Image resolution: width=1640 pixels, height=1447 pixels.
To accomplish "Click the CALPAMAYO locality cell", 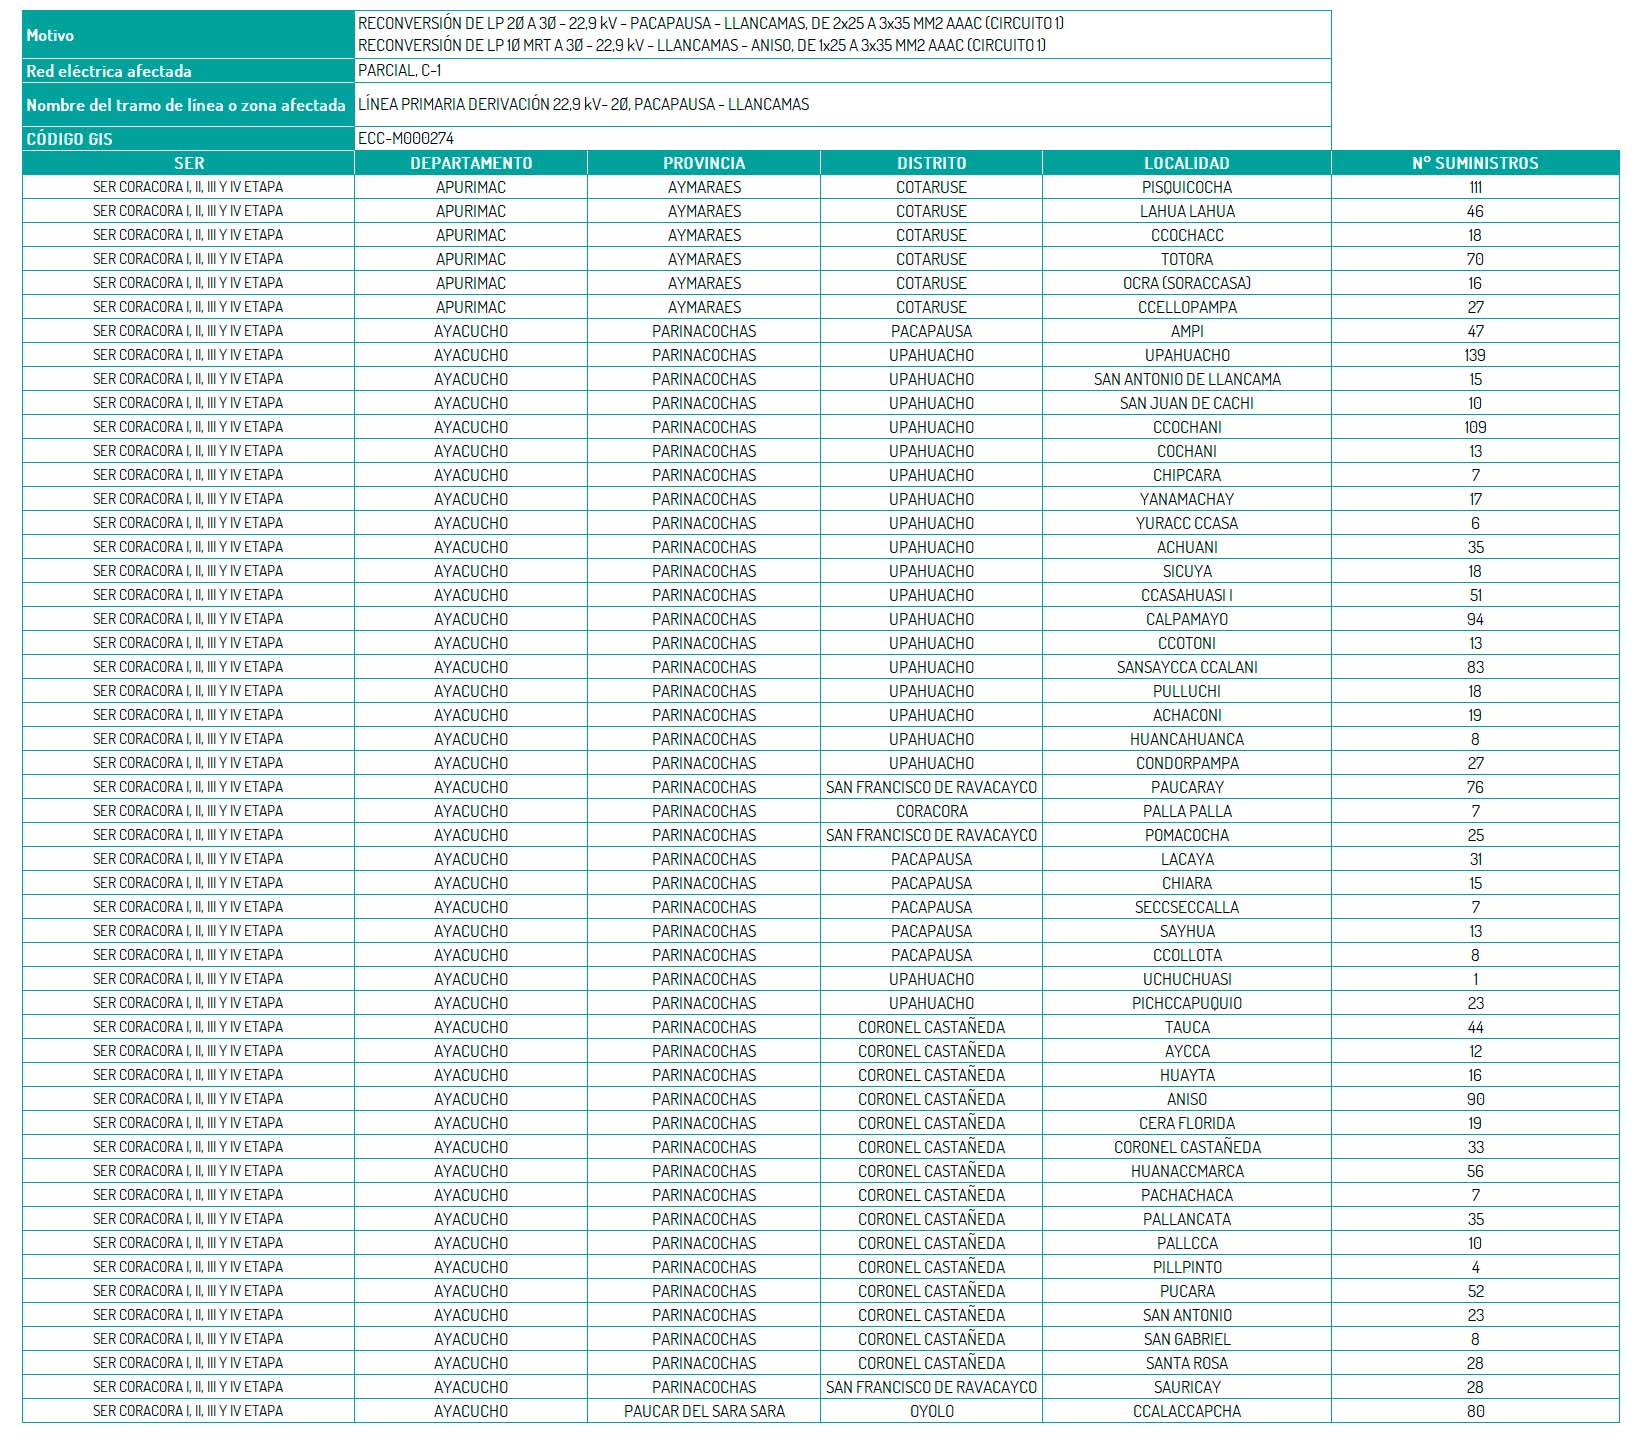I will [1187, 619].
